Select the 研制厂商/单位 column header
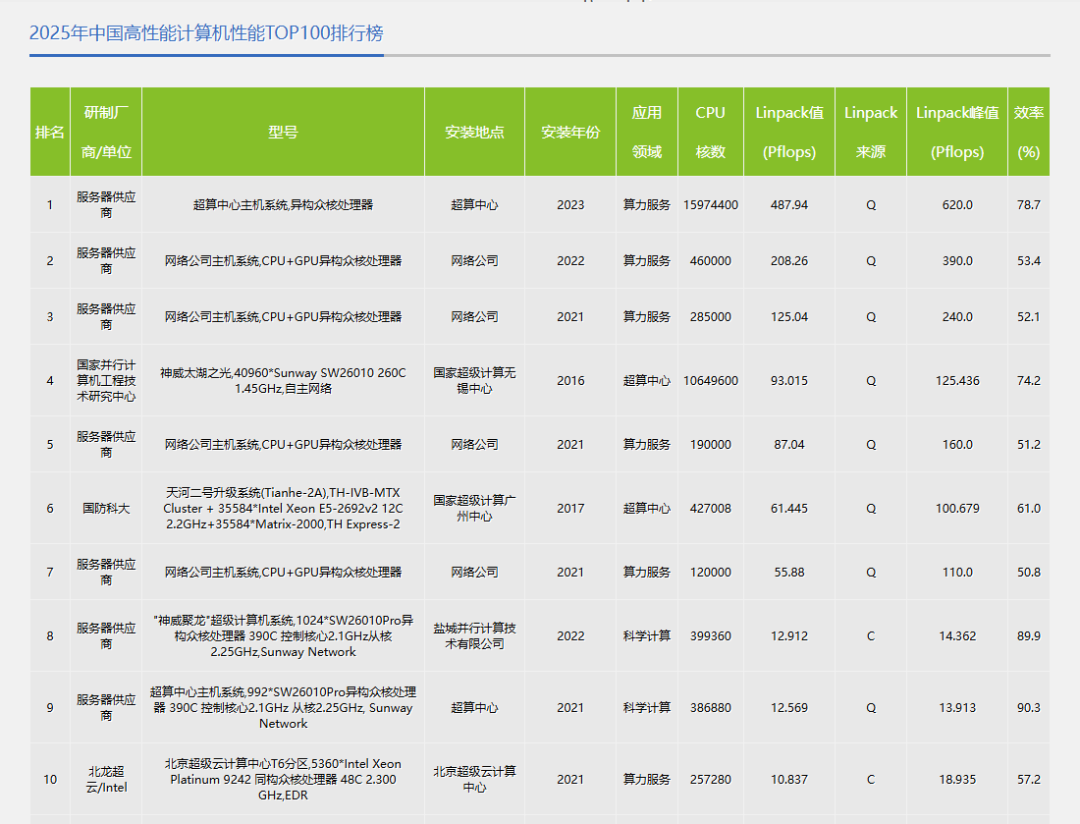Image resolution: width=1080 pixels, height=824 pixels. (x=106, y=132)
